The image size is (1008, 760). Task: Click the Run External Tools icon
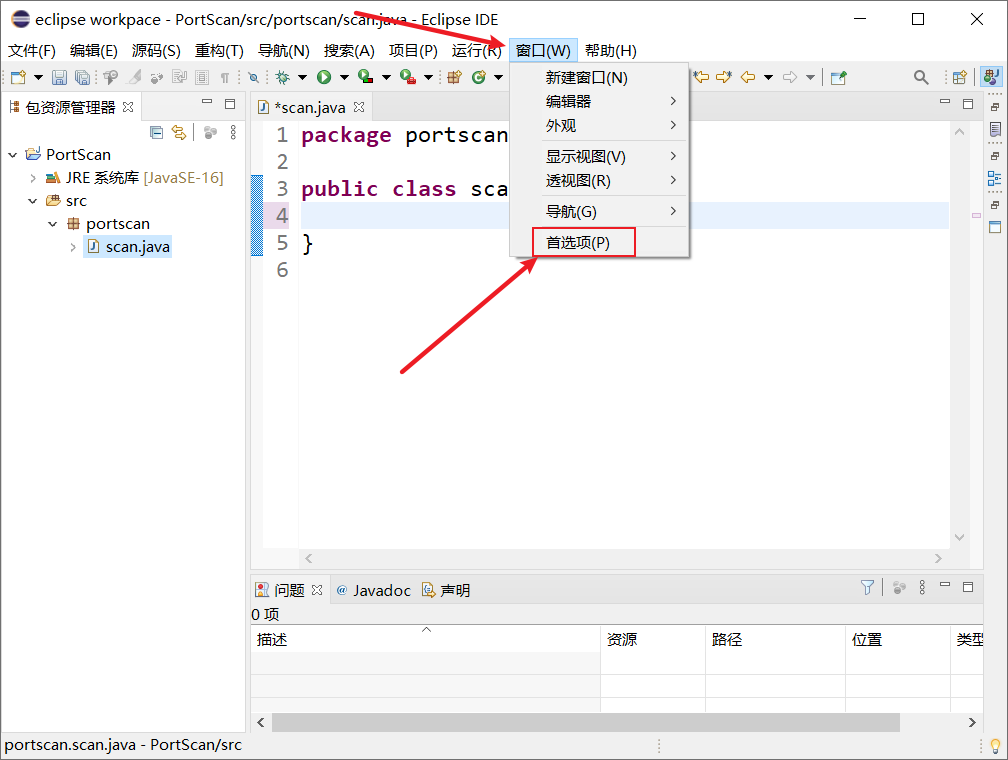[408, 77]
